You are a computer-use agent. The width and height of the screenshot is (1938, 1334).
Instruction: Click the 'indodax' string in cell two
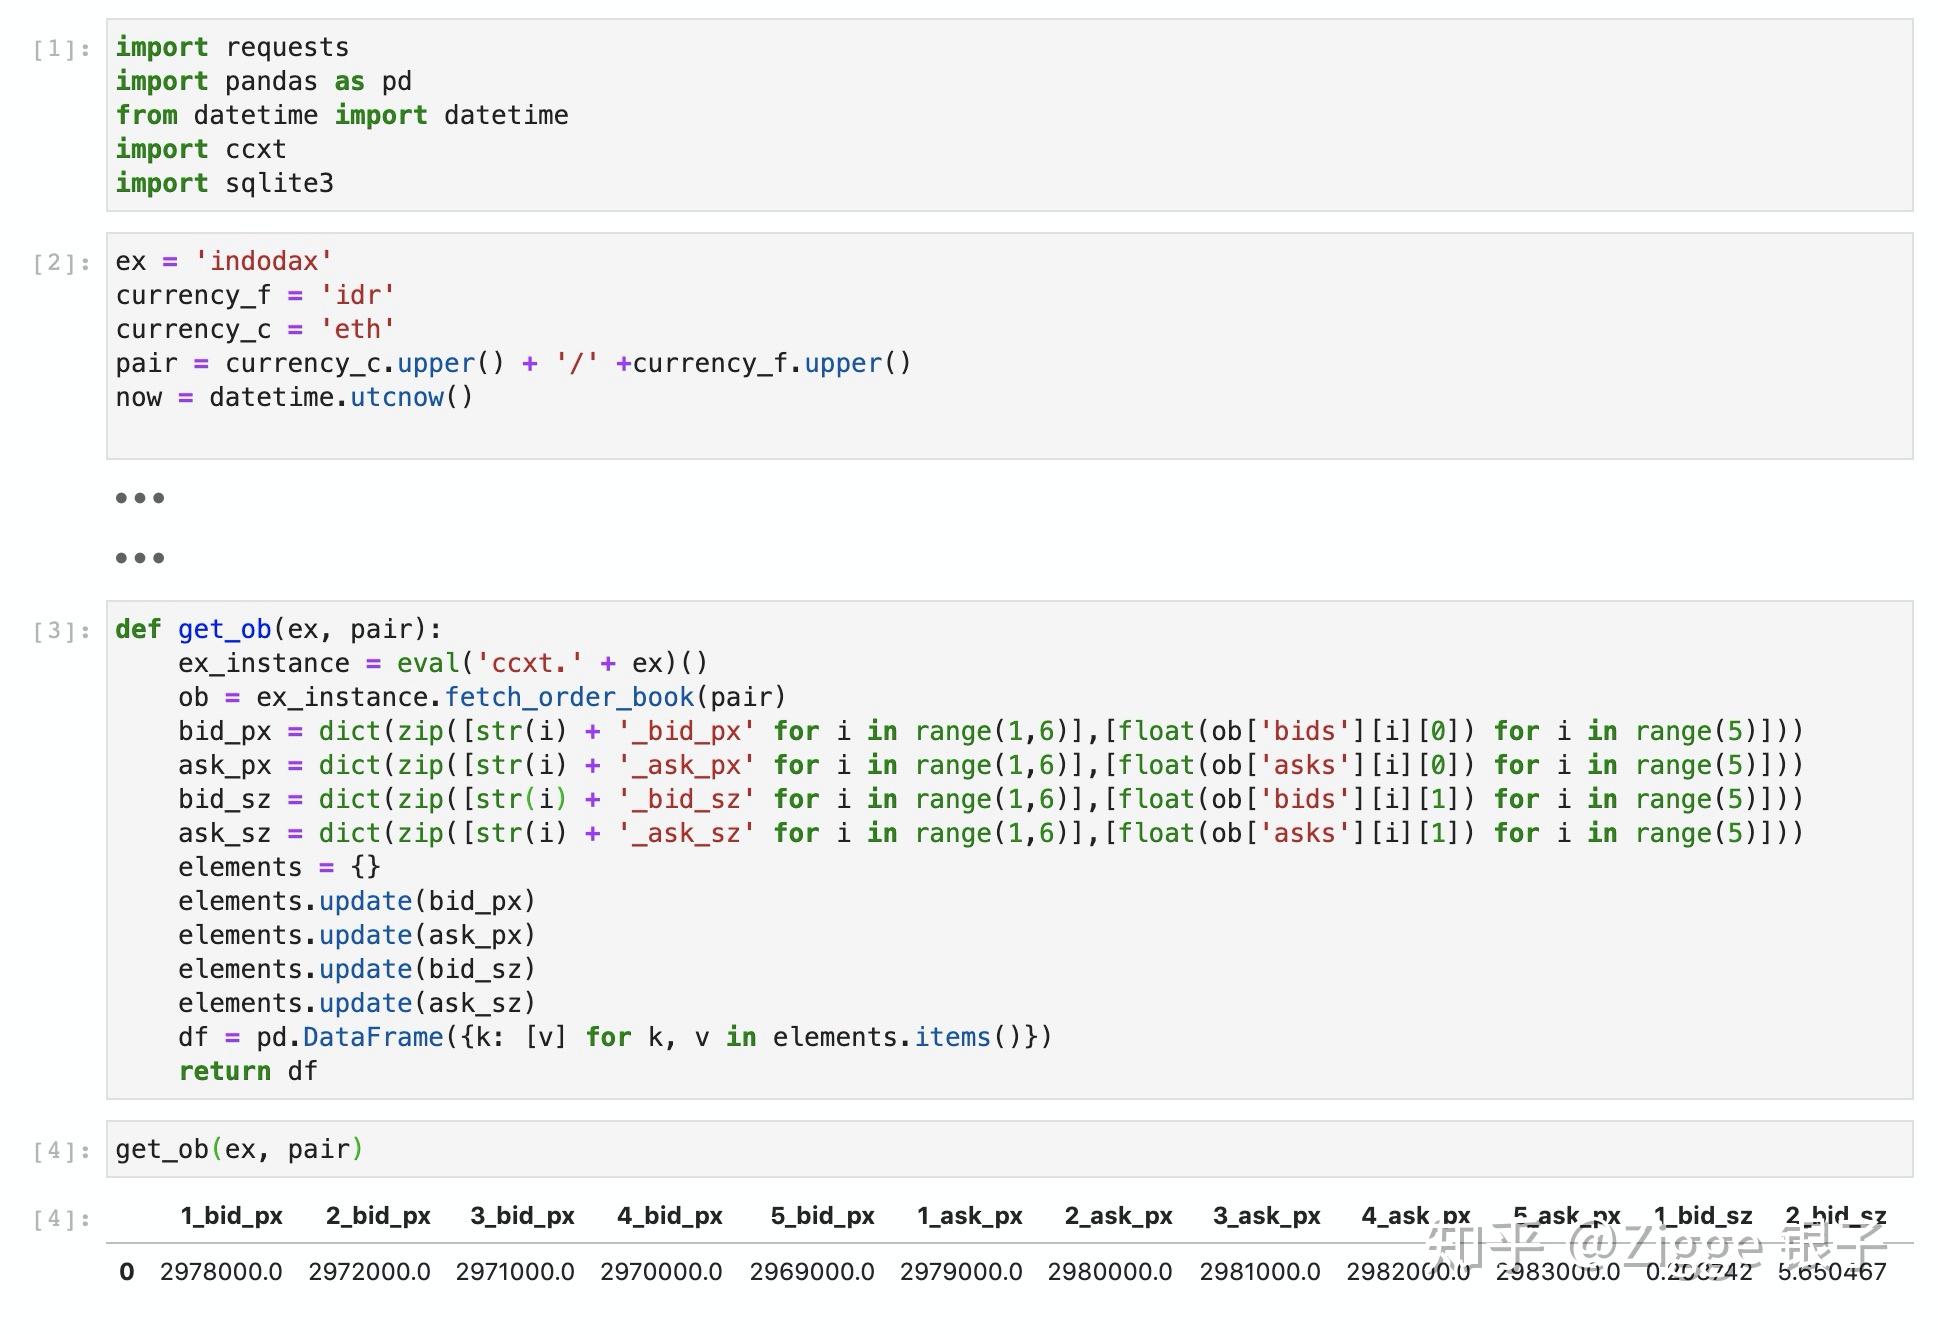(x=263, y=261)
